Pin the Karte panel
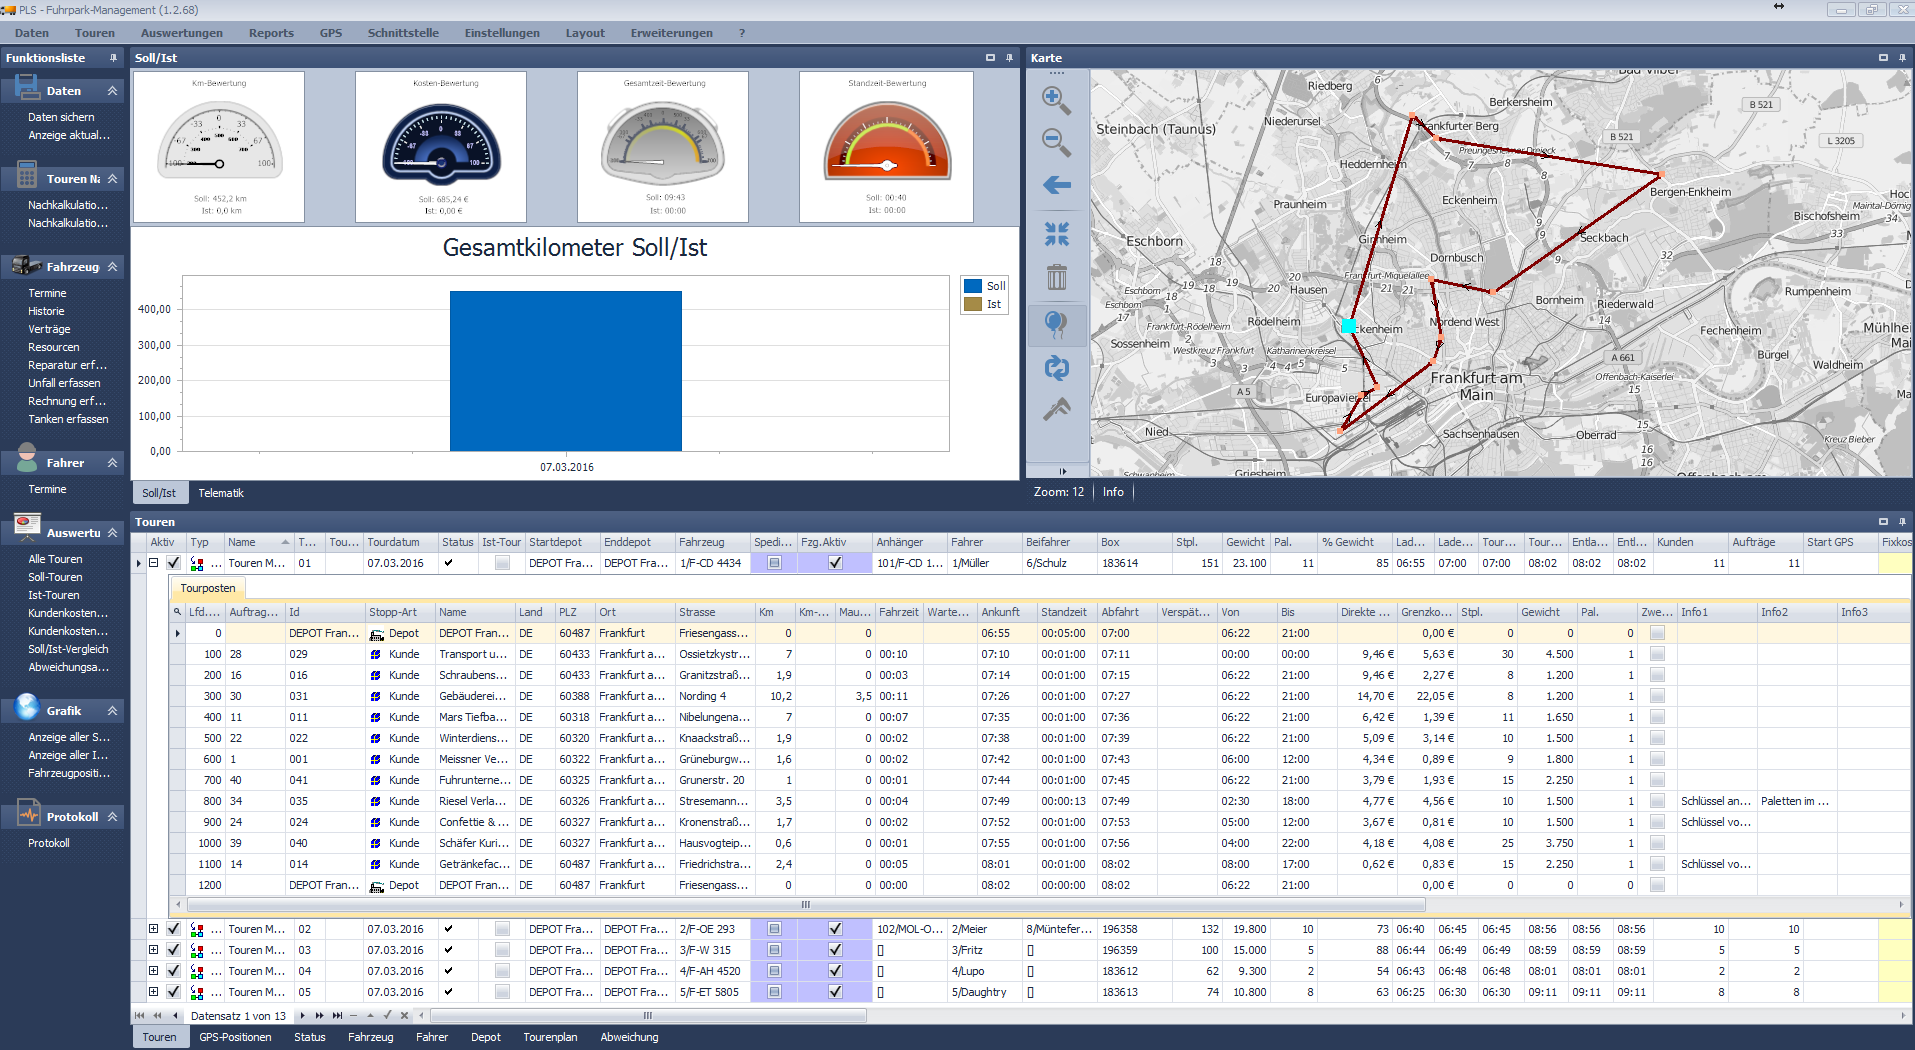The height and width of the screenshot is (1050, 1915). pos(1902,58)
